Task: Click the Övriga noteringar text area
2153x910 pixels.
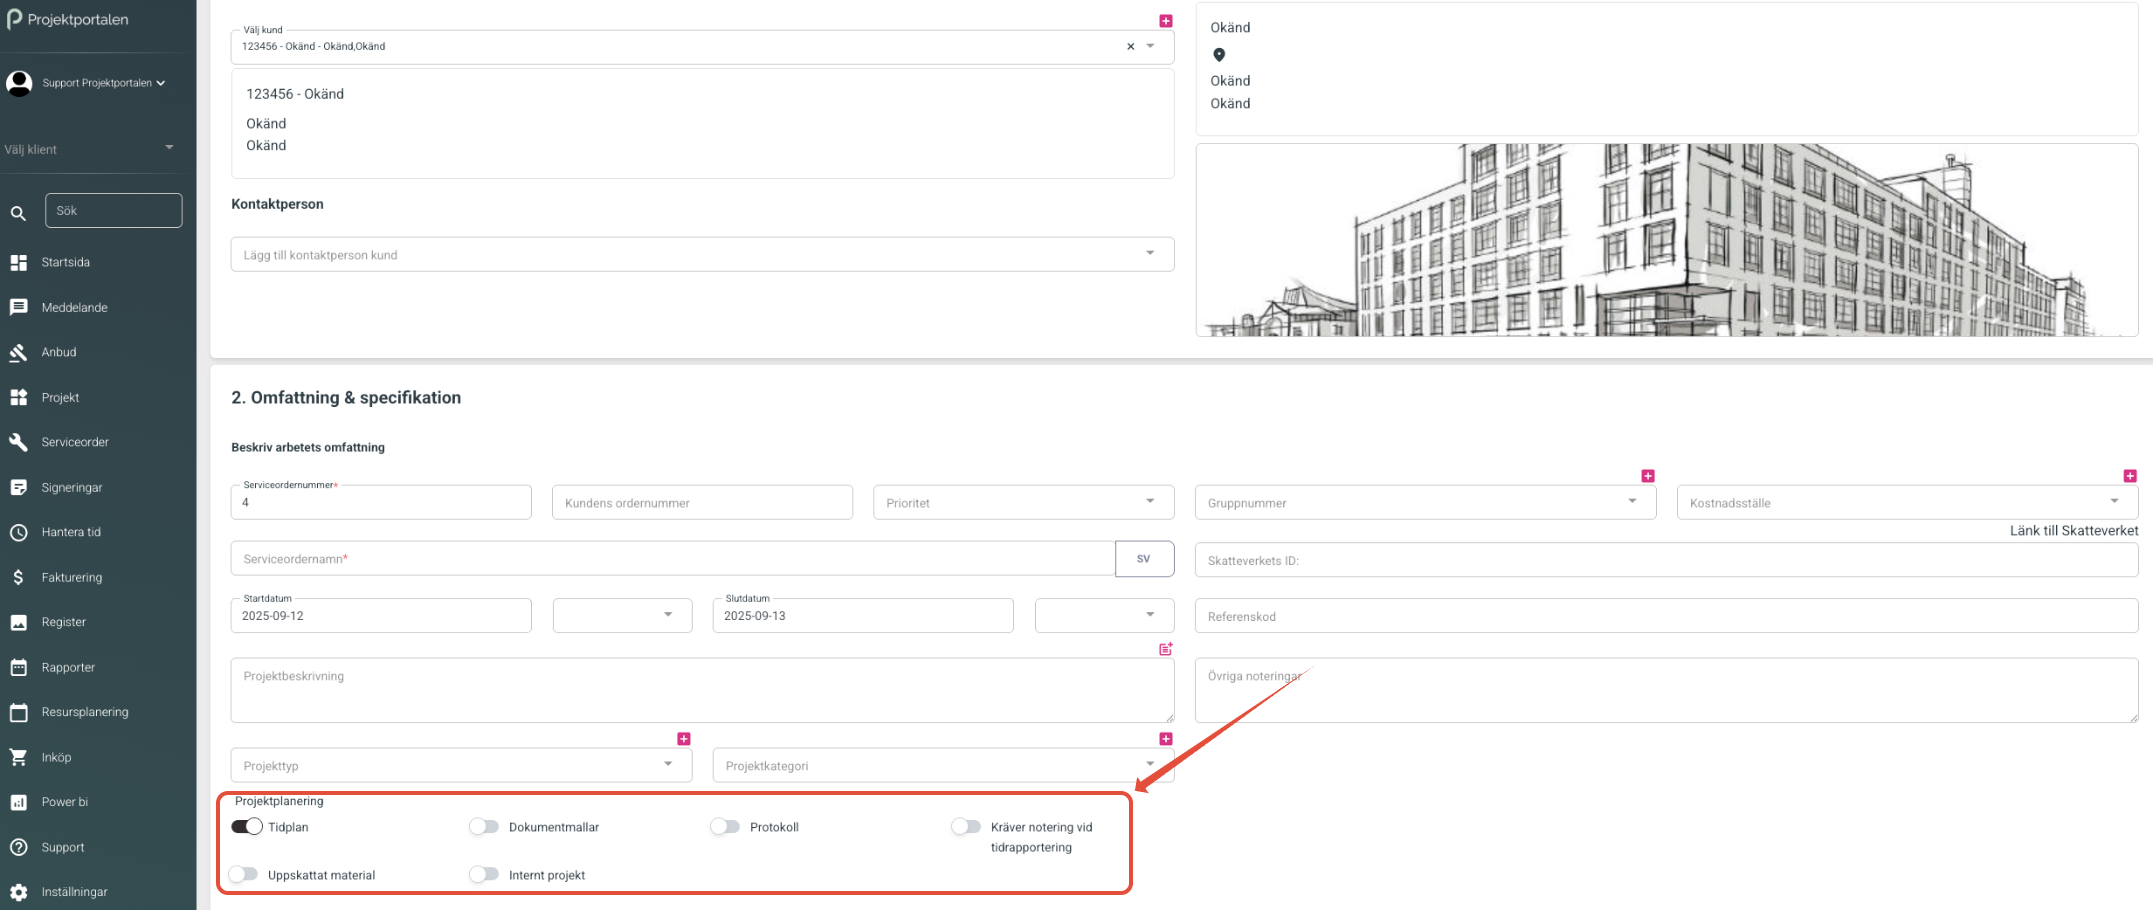Action: pyautogui.click(x=1667, y=690)
